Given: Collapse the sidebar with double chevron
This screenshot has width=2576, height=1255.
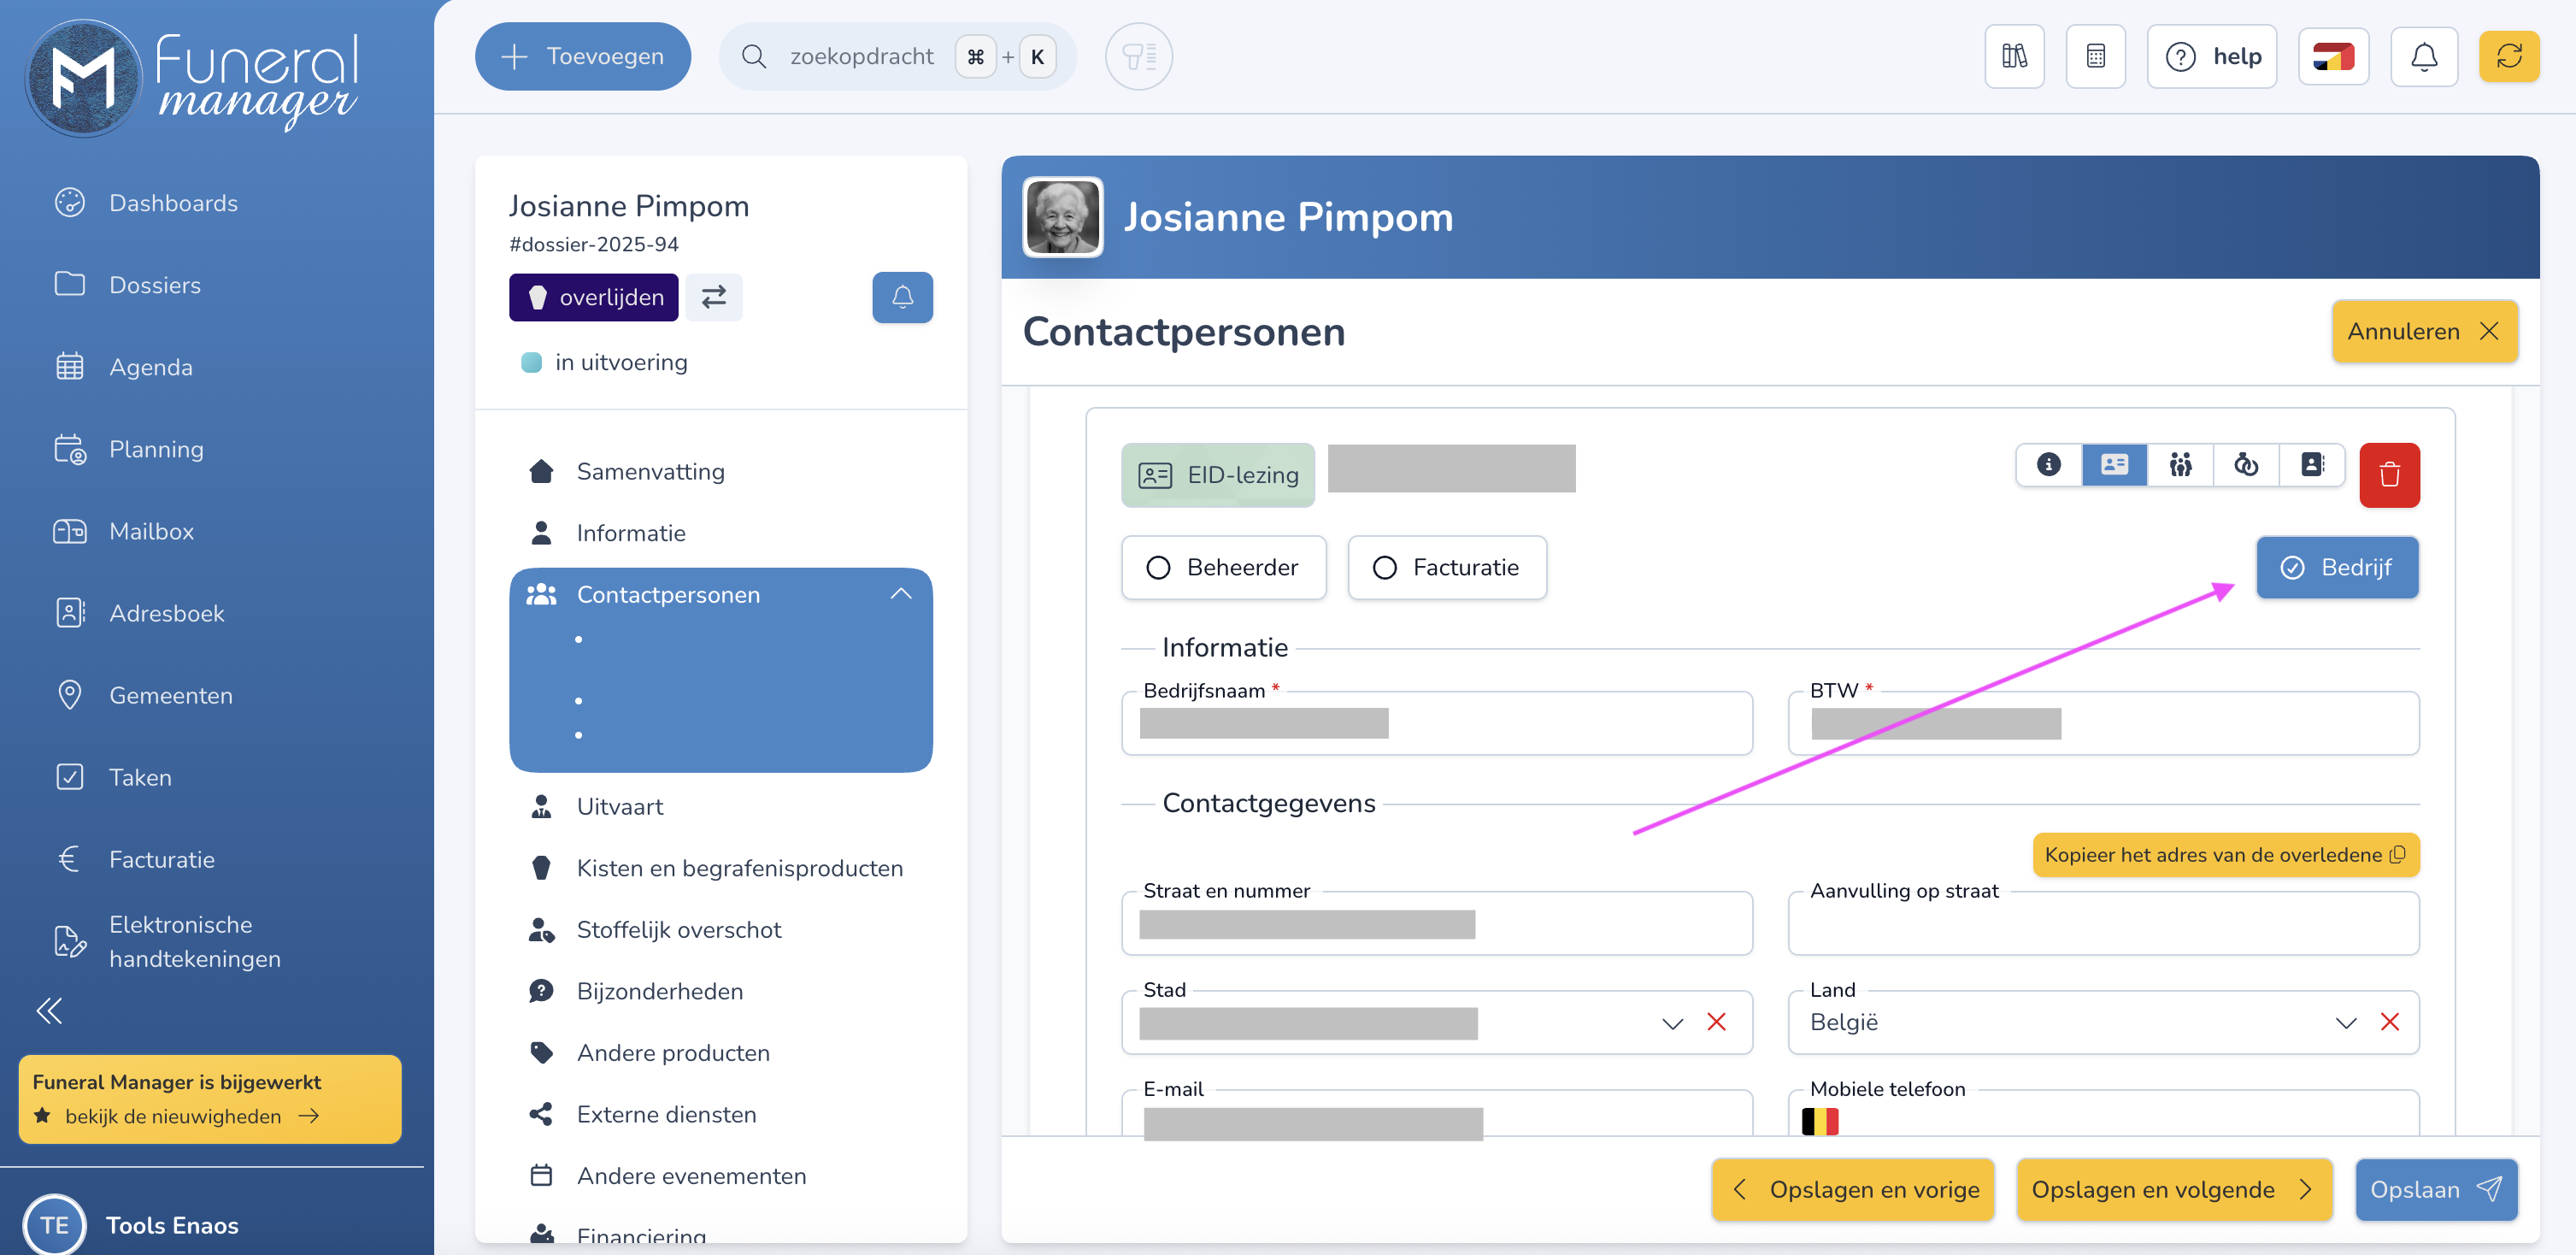Looking at the screenshot, I should pos(49,1011).
